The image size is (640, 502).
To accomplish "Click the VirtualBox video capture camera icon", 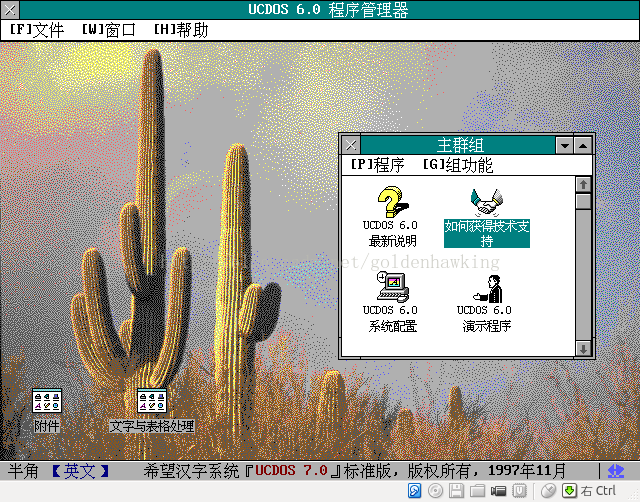I will 498,491.
